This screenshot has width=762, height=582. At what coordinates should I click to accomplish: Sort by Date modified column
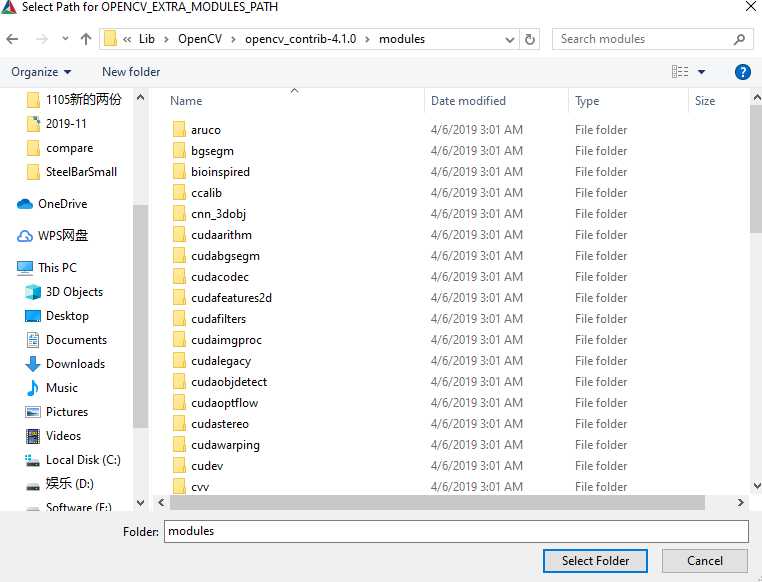click(x=468, y=101)
